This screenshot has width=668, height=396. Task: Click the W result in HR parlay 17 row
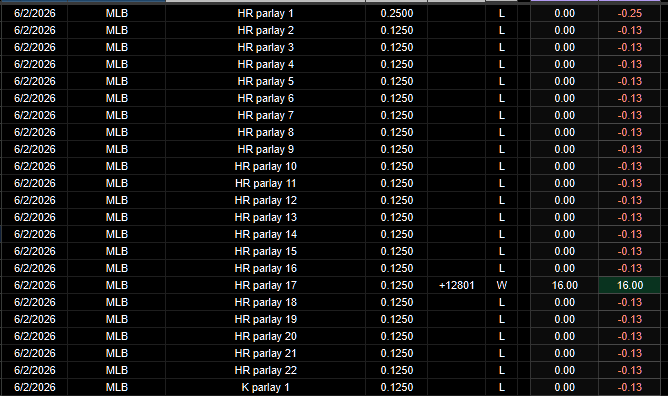(x=501, y=285)
